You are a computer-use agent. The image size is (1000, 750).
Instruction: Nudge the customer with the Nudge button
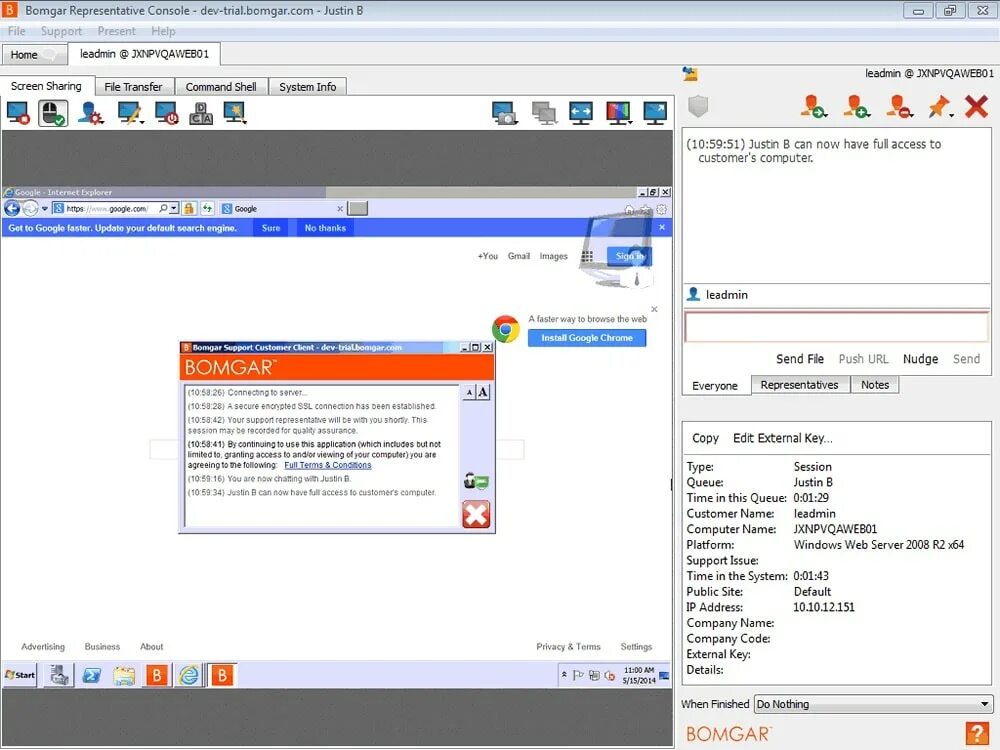[920, 359]
